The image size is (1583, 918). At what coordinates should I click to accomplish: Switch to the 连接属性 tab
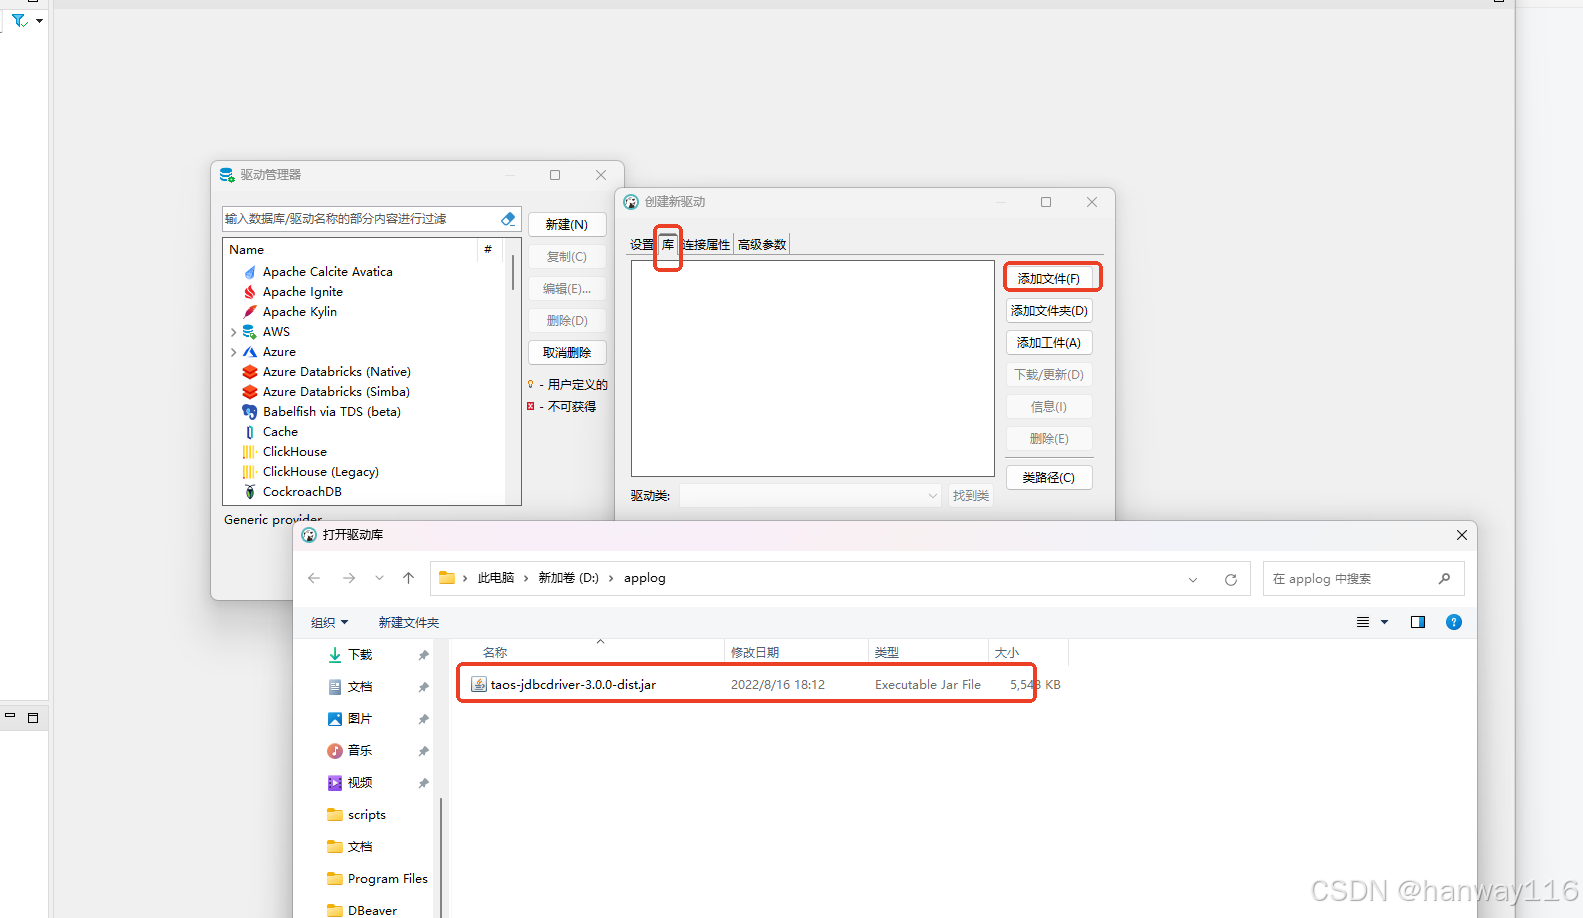pyautogui.click(x=706, y=245)
